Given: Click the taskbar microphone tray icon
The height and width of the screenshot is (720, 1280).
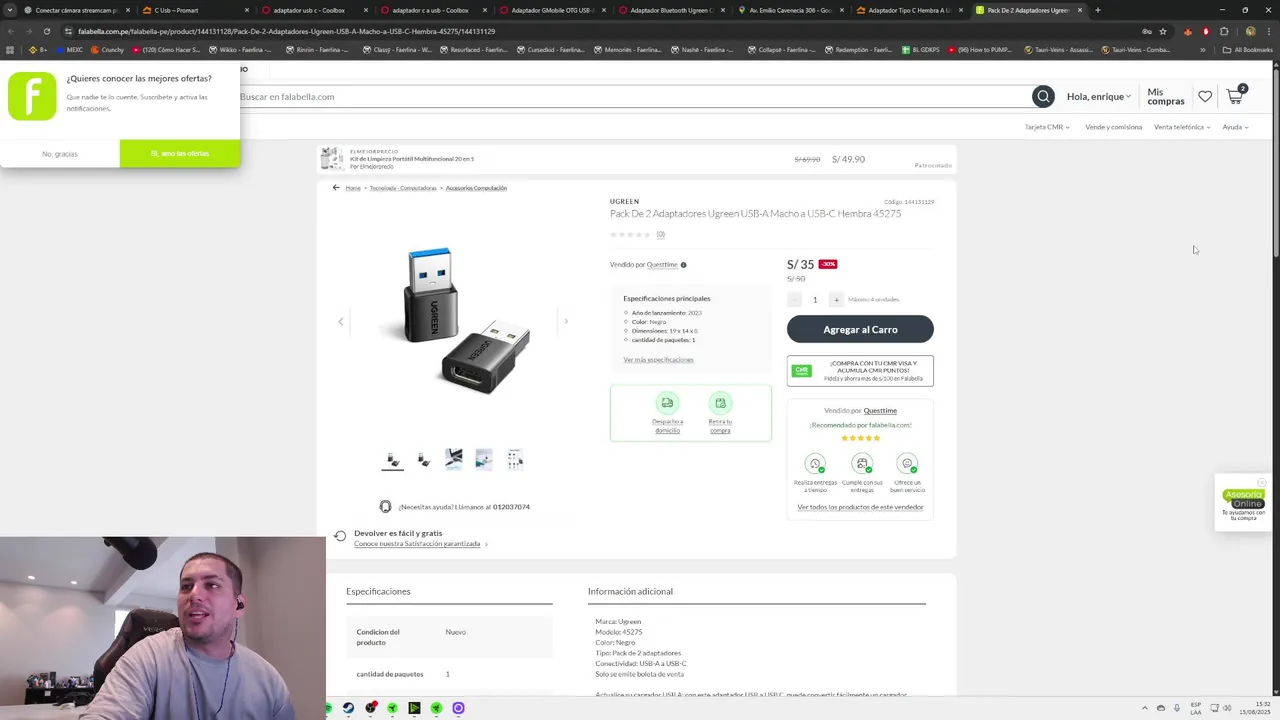Looking at the screenshot, I should 1176,708.
